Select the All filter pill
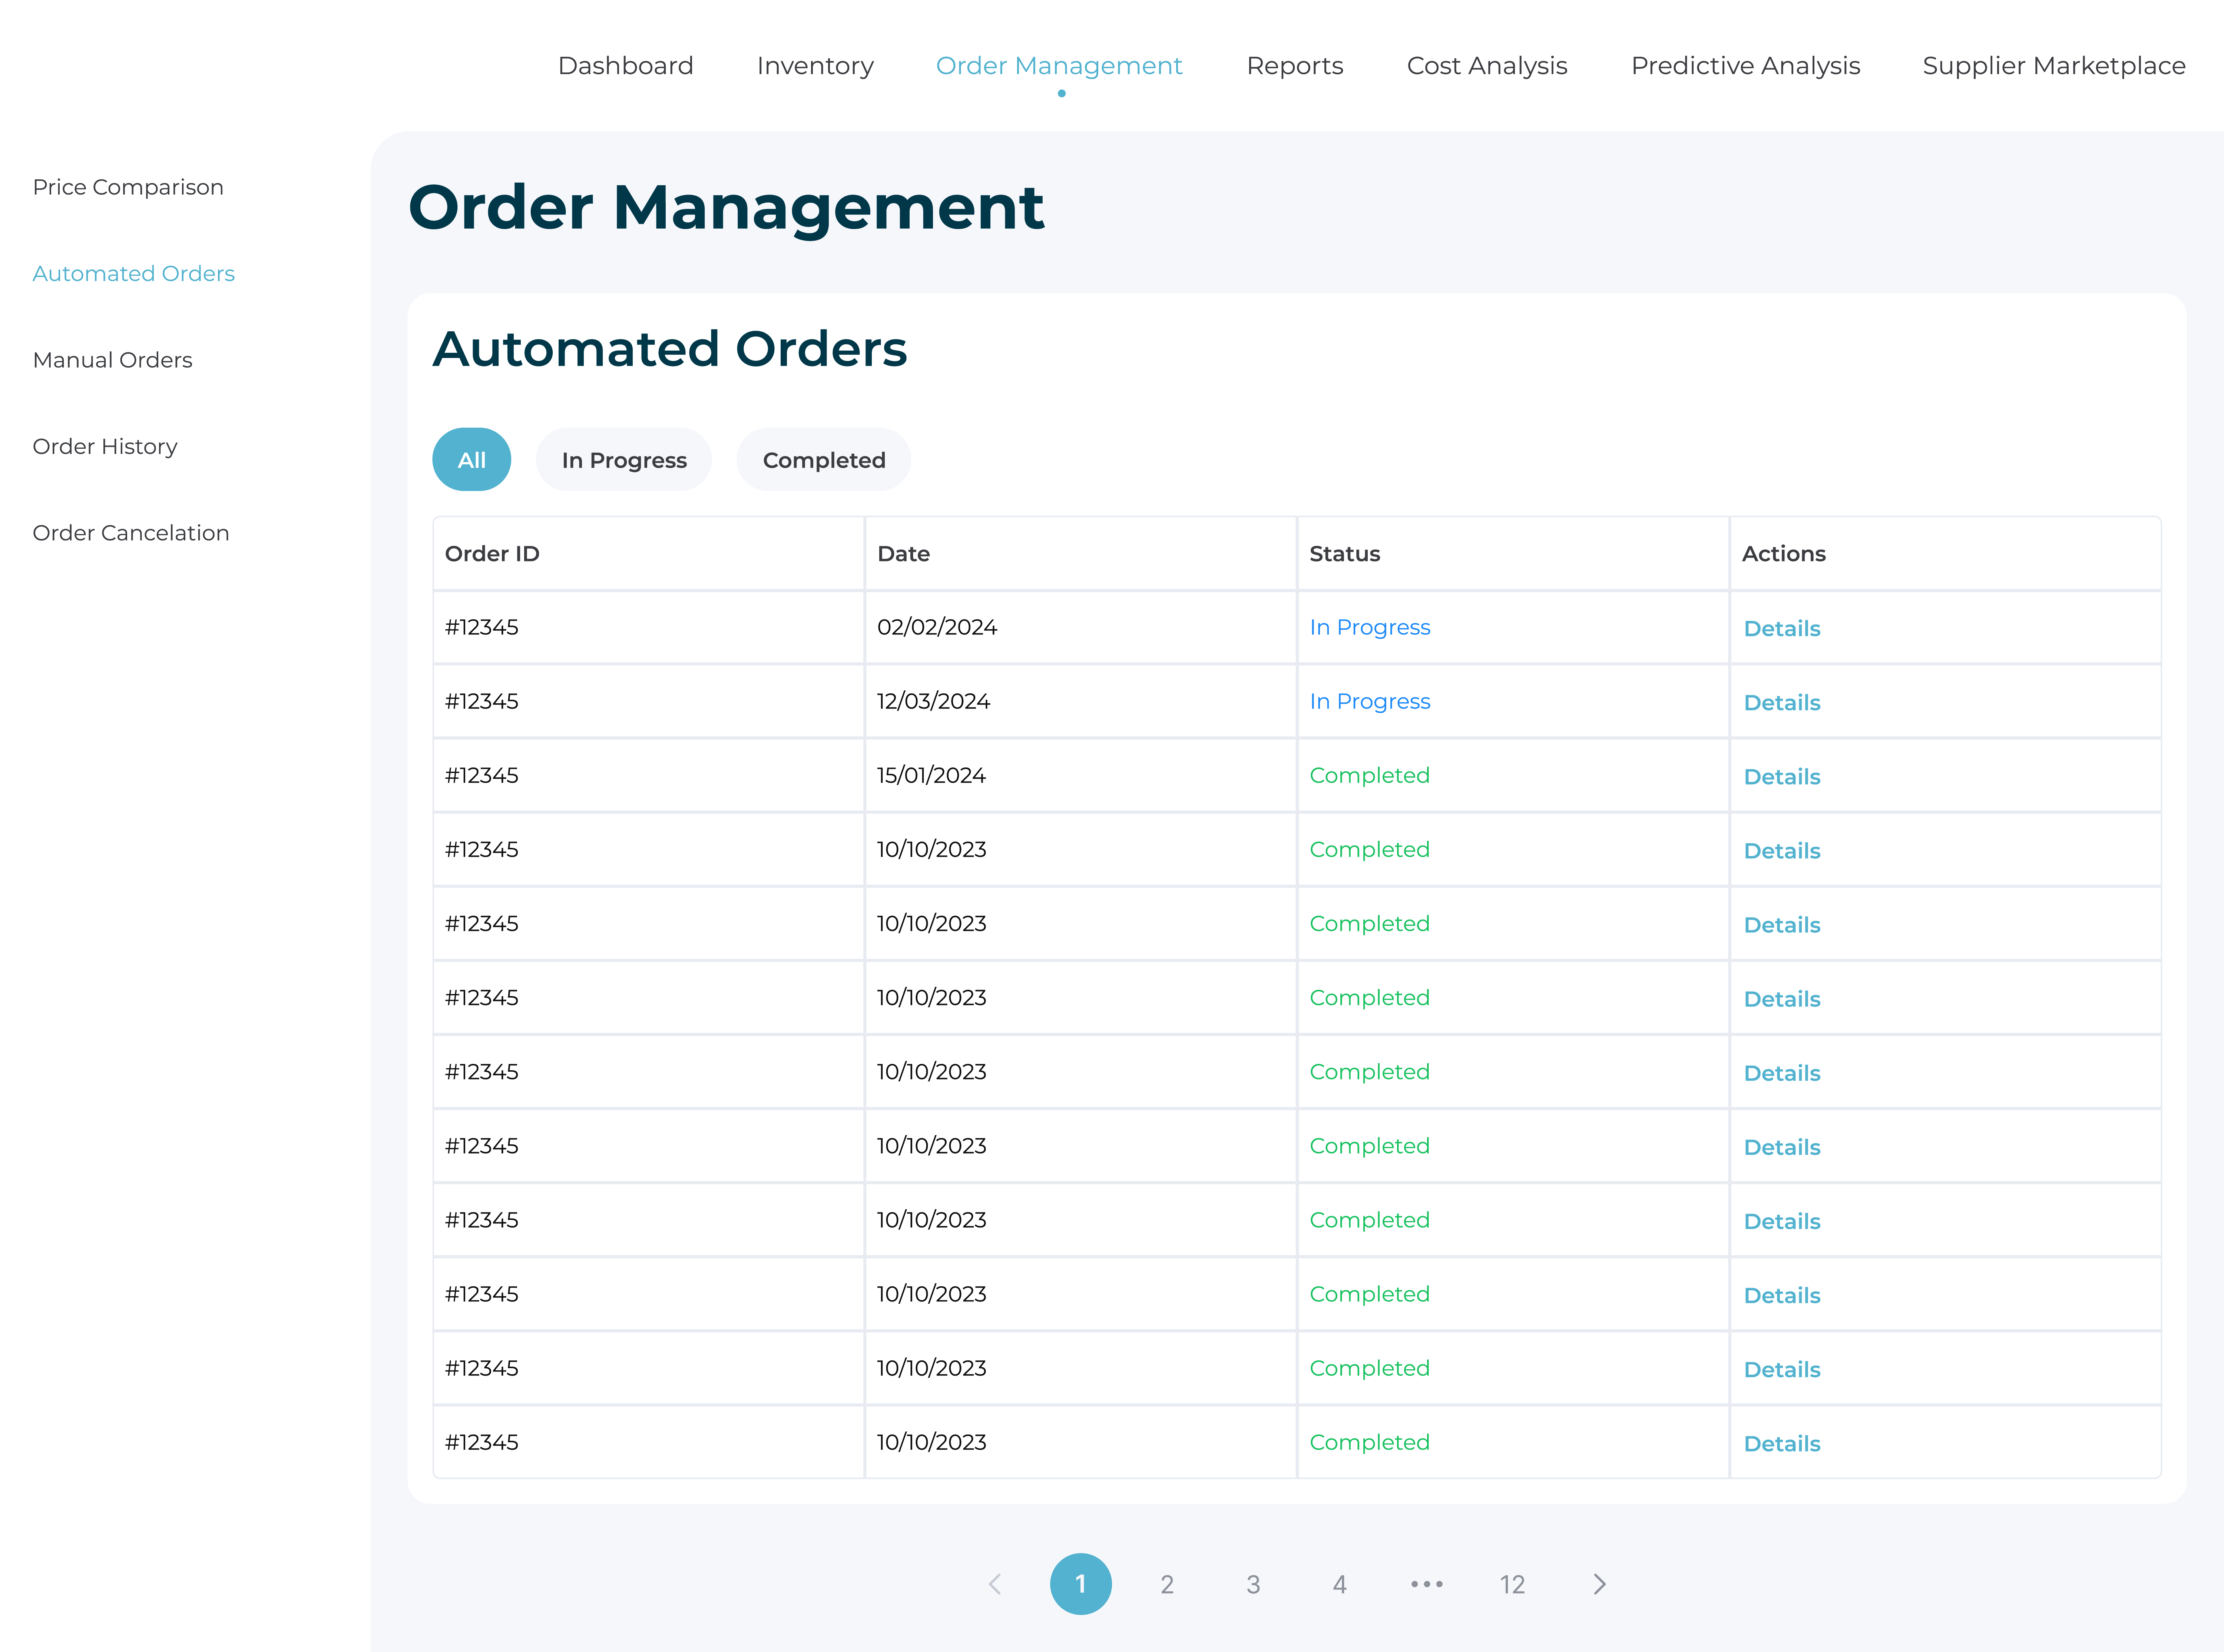This screenshot has width=2224, height=1652. [471, 460]
